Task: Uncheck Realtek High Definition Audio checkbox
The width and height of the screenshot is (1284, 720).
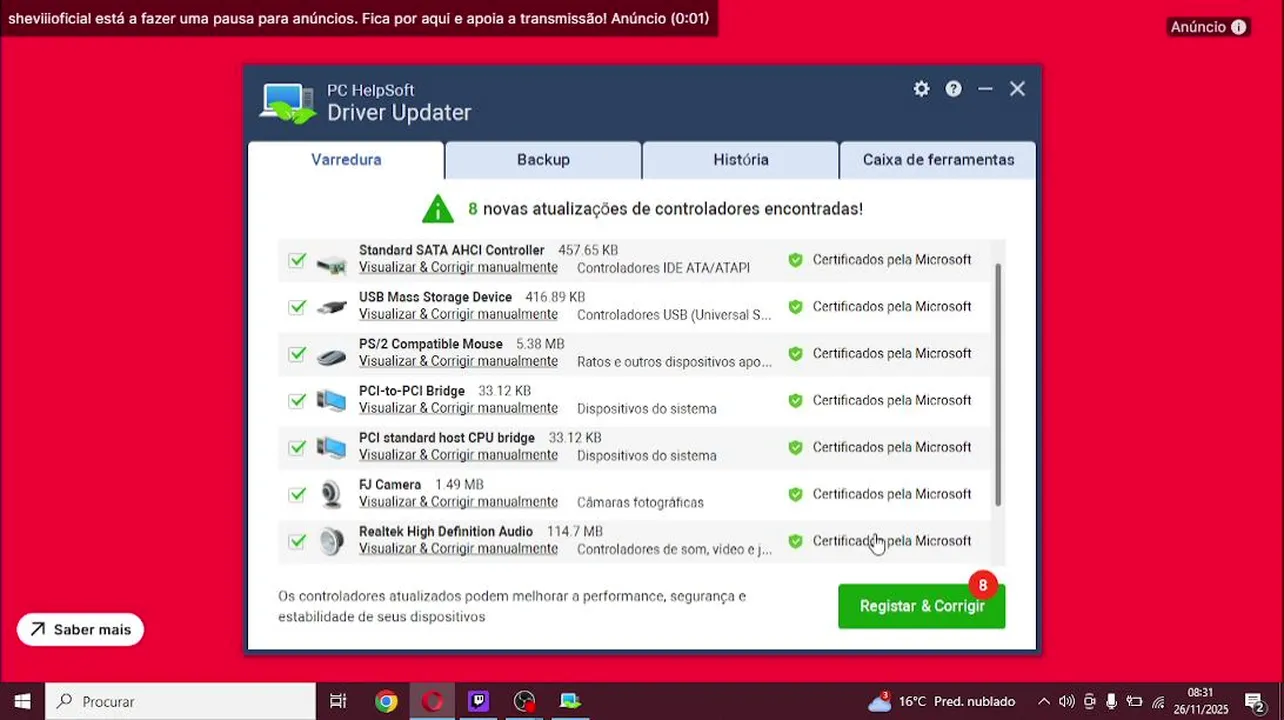Action: [297, 541]
